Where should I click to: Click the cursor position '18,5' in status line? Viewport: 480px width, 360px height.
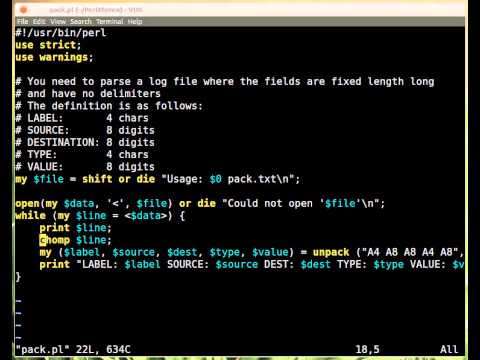point(367,350)
